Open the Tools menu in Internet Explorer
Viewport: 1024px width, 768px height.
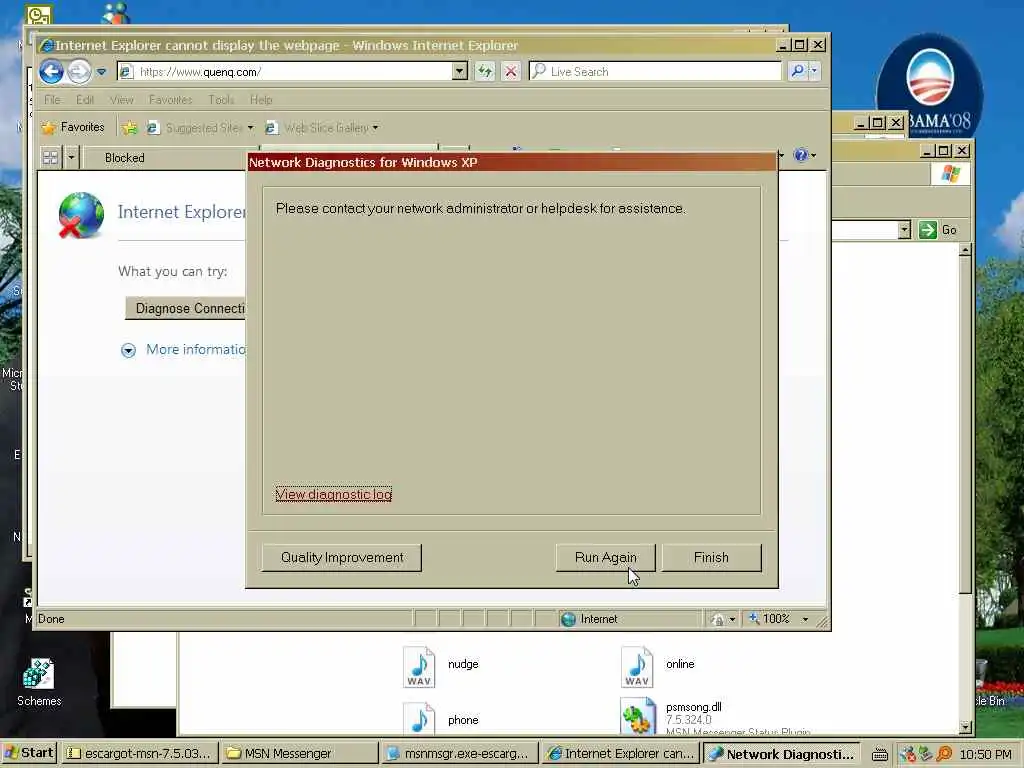(221, 100)
